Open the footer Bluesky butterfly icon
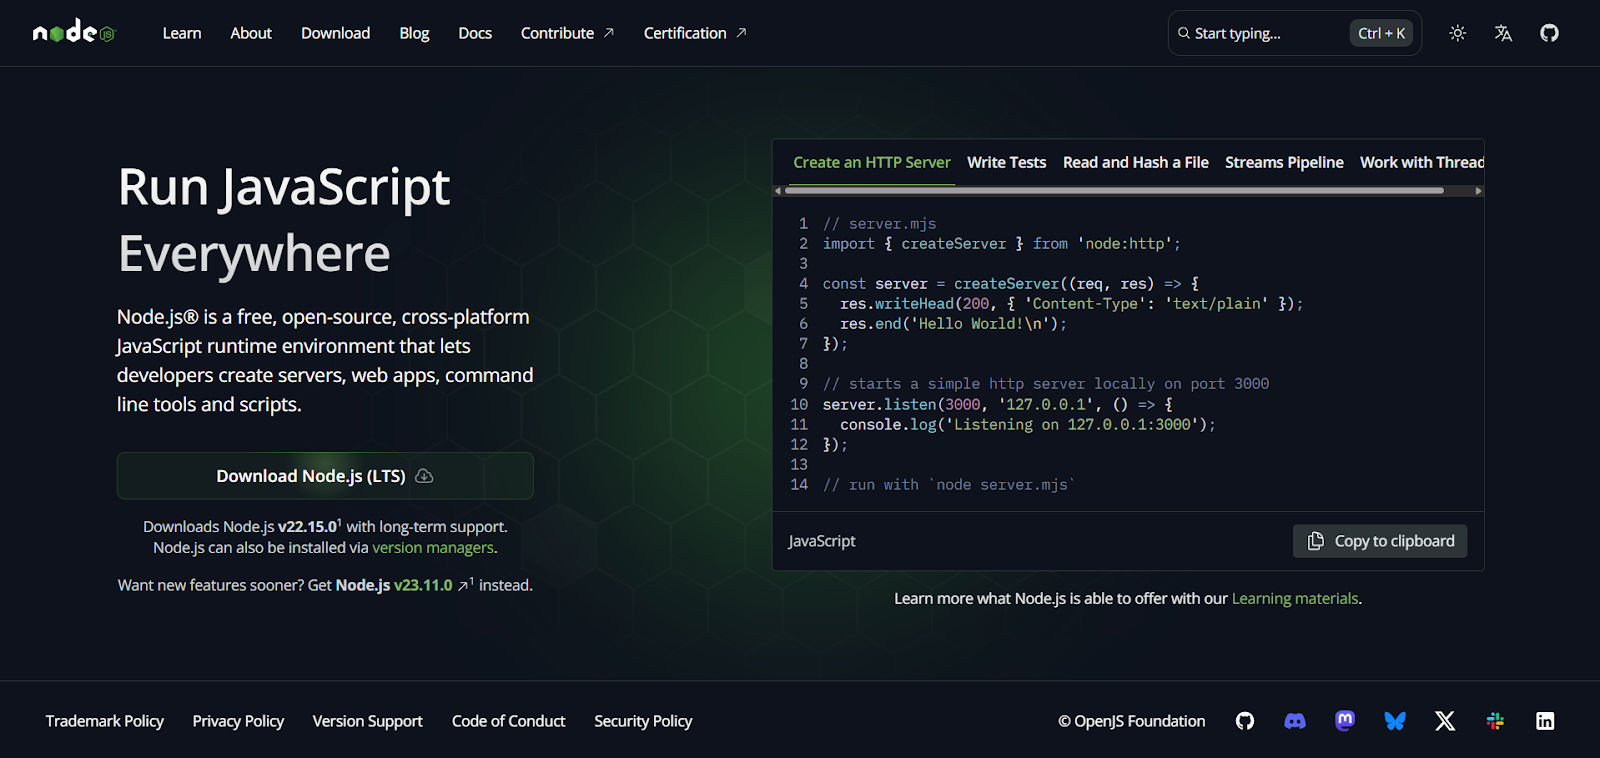This screenshot has width=1600, height=758. click(1395, 721)
